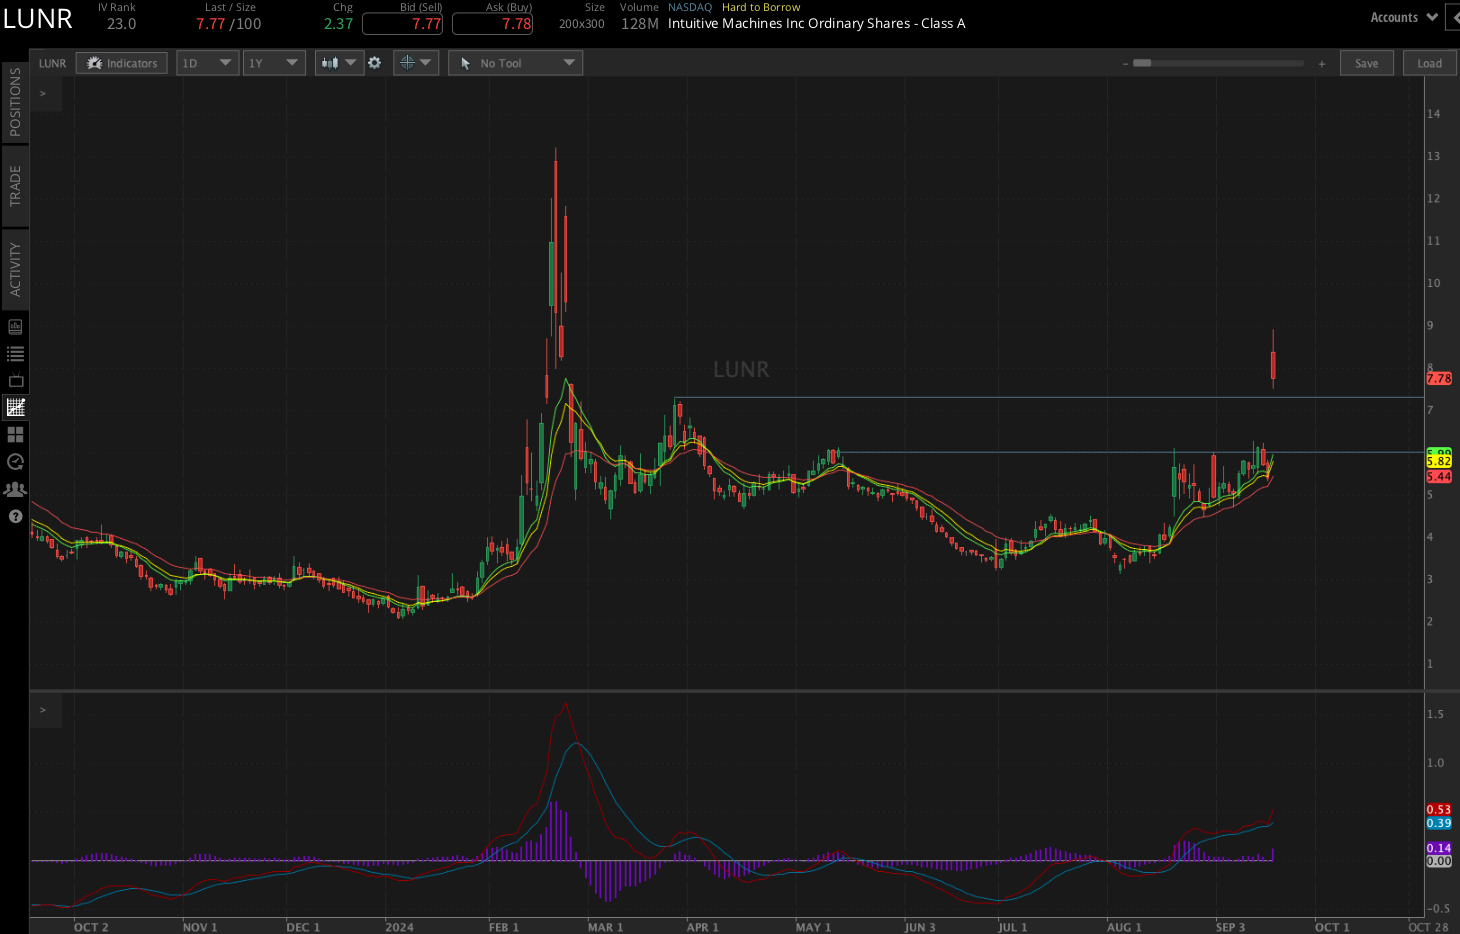Click the NASDAQ exchange label

pos(690,7)
